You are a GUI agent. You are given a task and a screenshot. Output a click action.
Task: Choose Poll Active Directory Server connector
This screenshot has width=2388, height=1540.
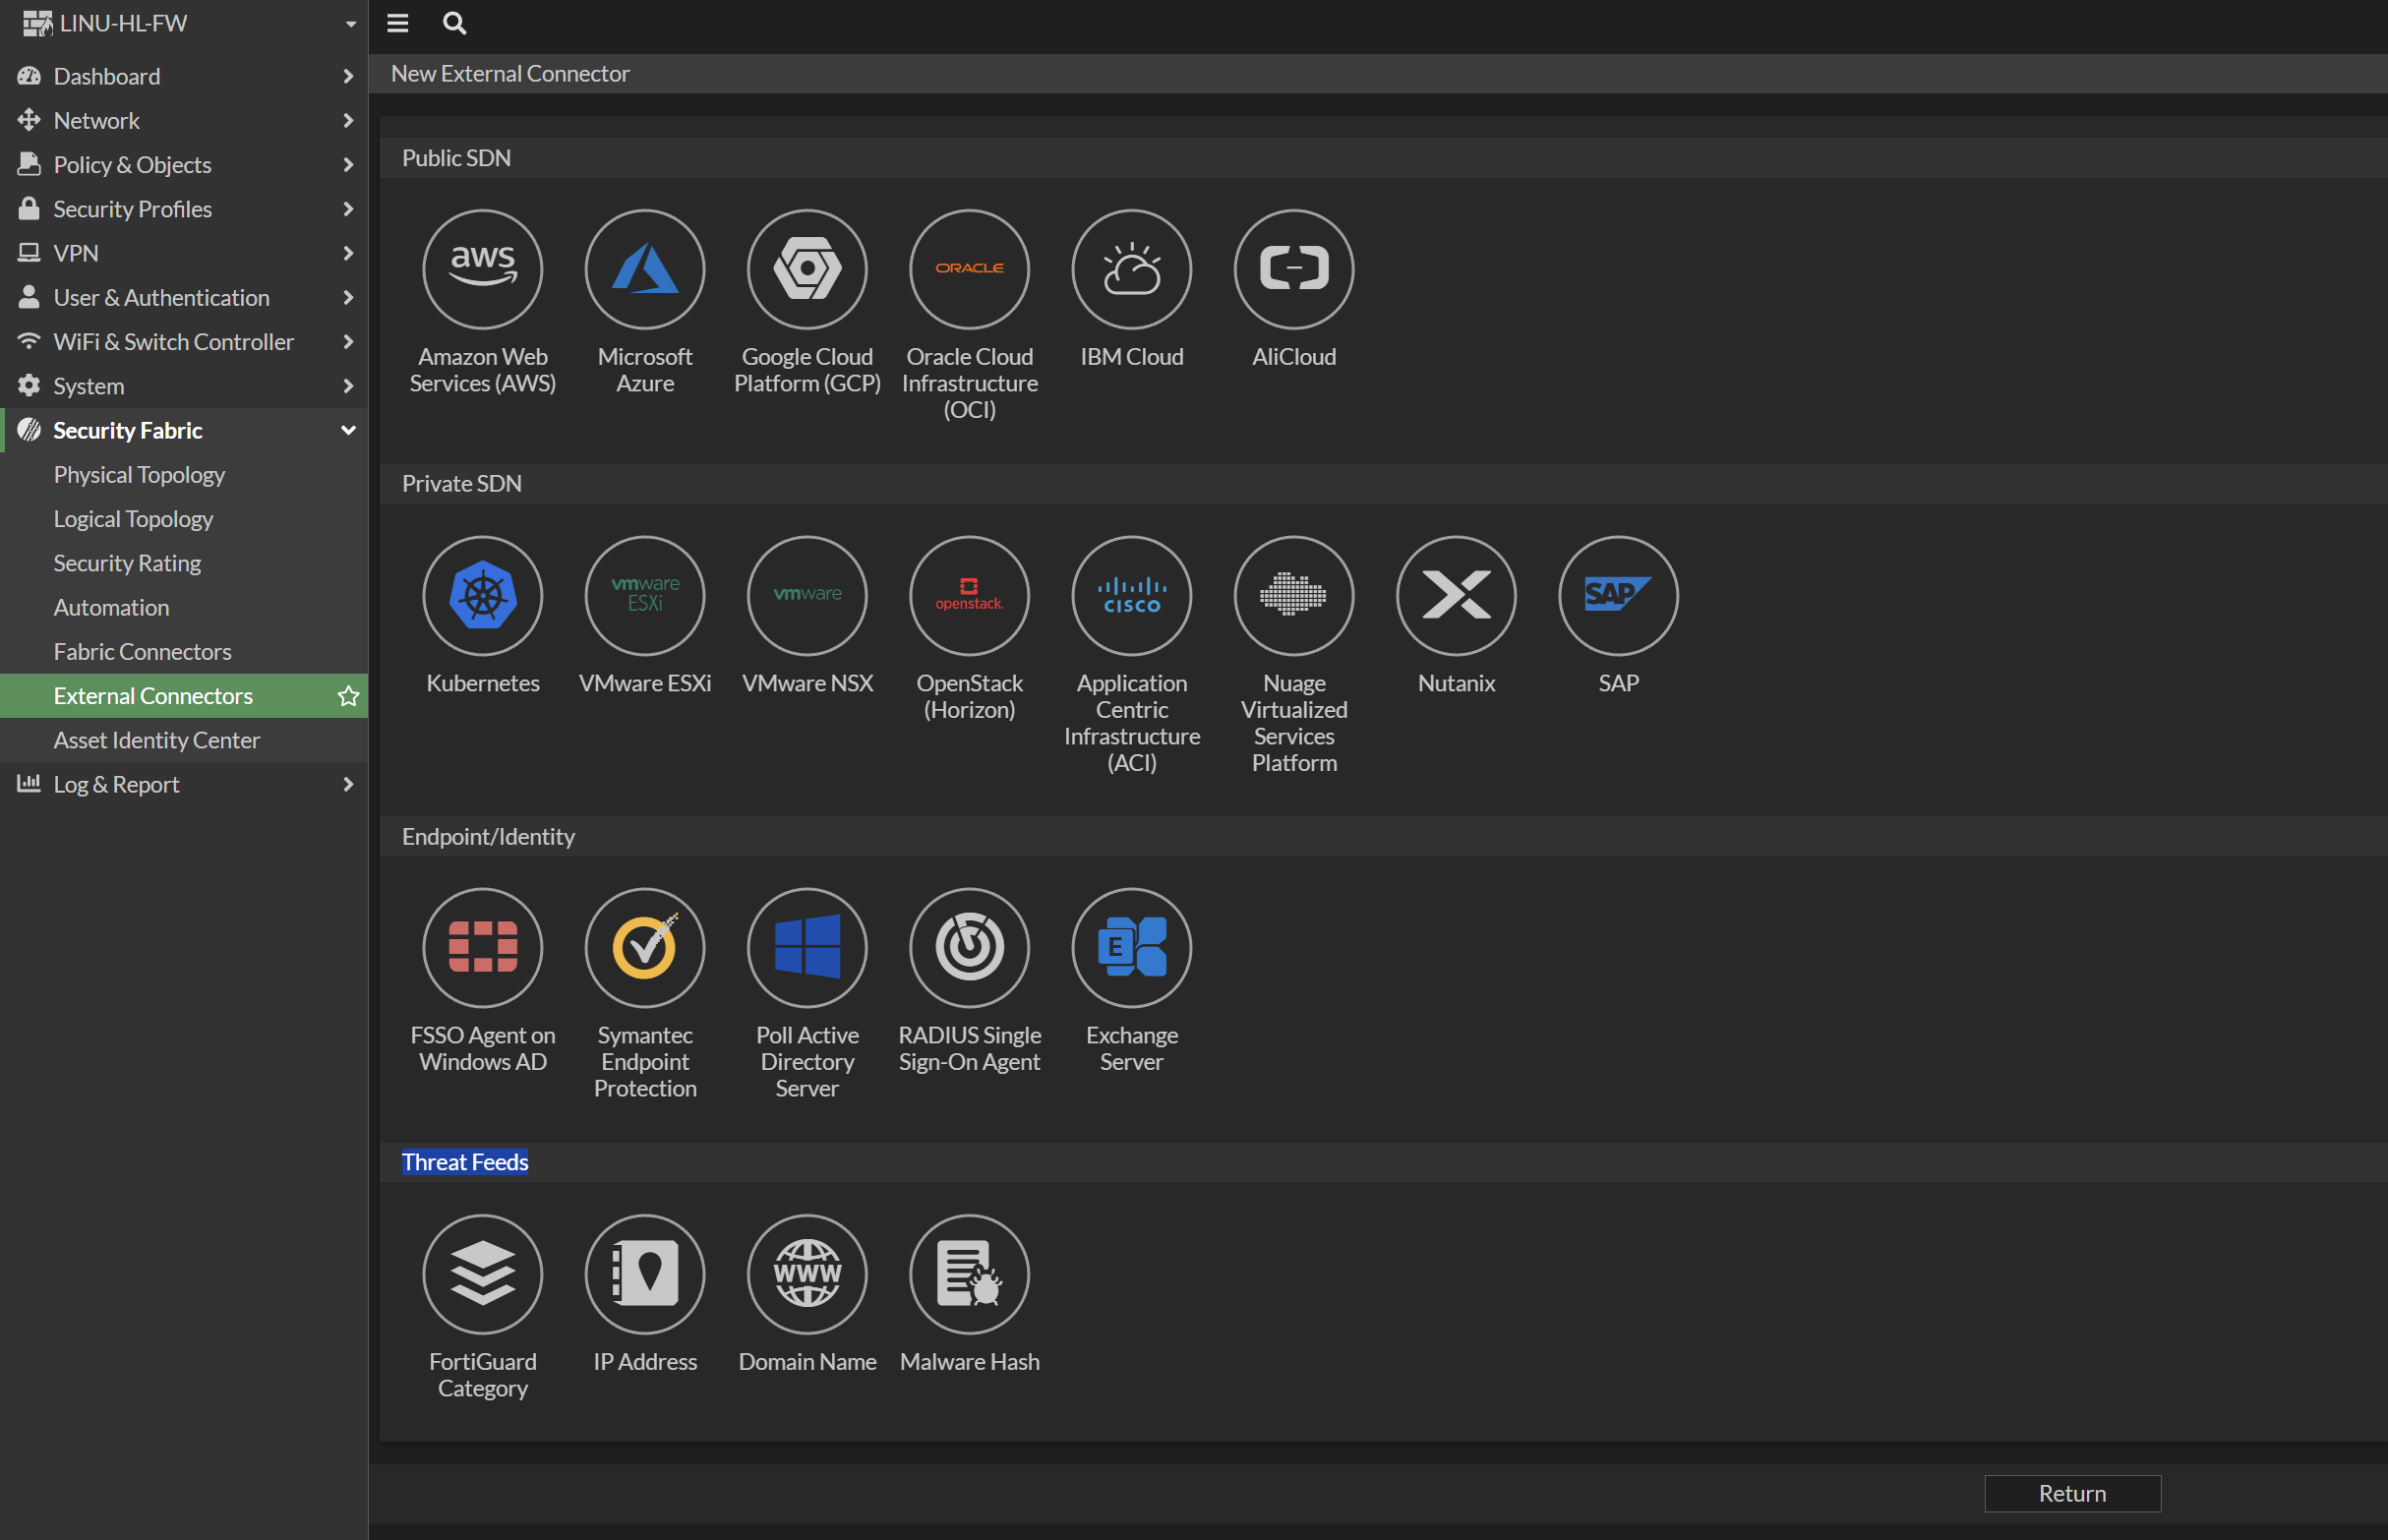807,948
